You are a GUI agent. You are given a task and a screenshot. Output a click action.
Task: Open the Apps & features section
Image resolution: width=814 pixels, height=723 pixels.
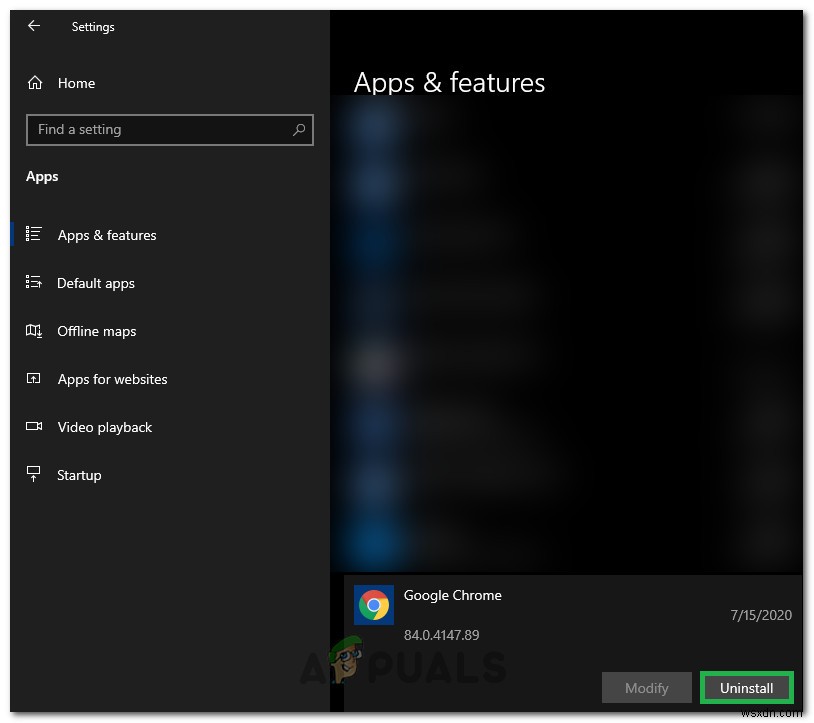click(107, 235)
